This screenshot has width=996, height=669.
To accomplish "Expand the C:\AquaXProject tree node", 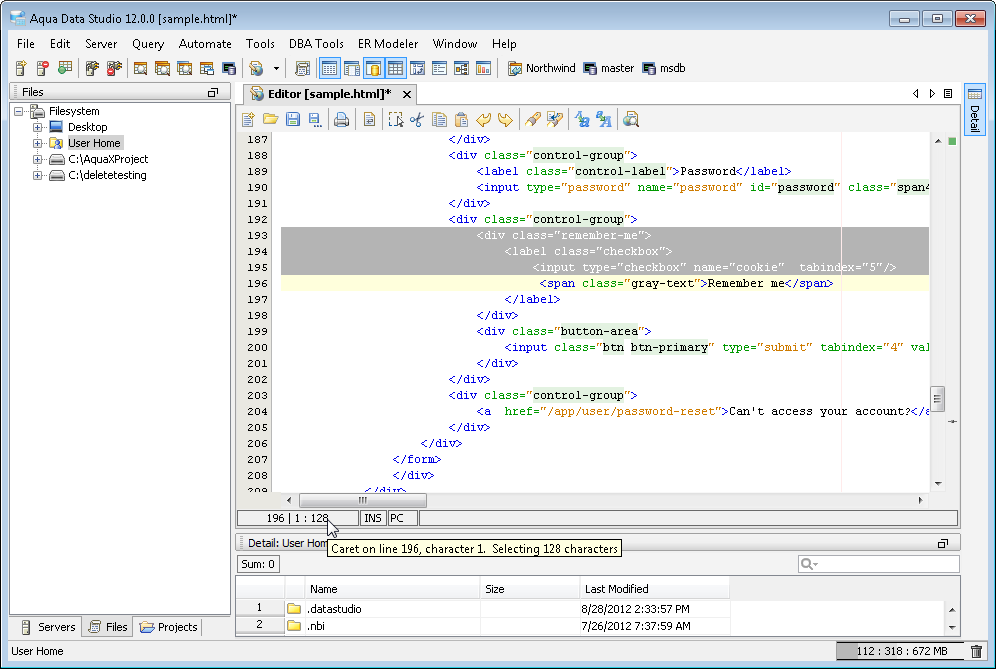I will (x=38, y=159).
